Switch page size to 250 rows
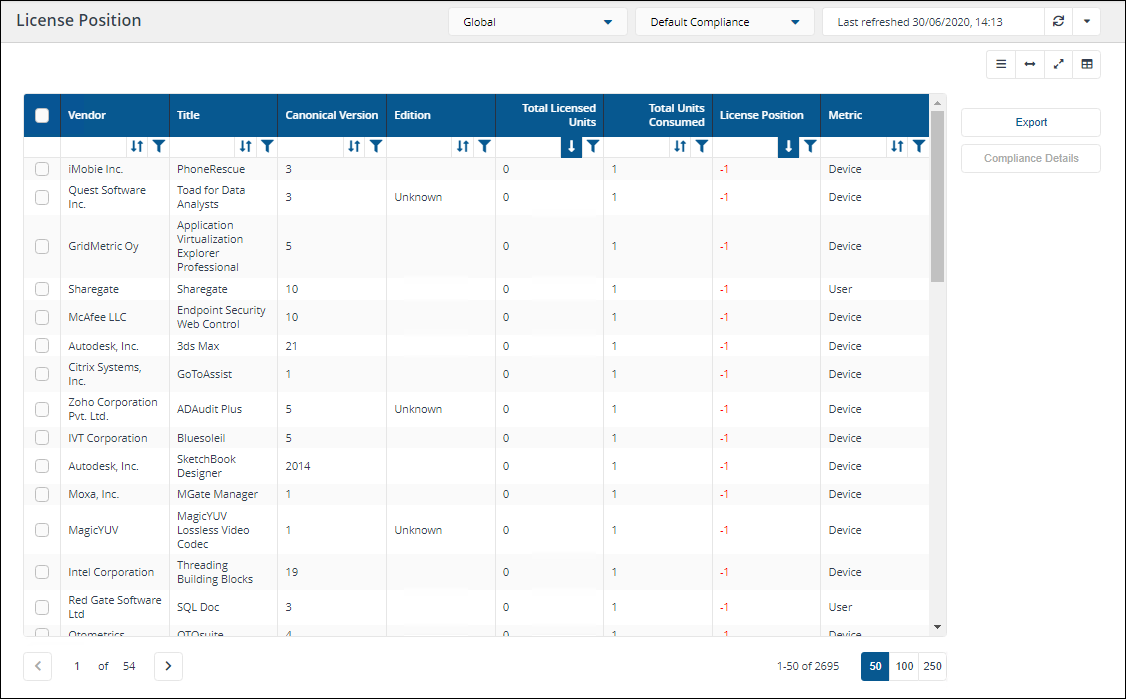Screen dimensions: 1126x699 point(932,666)
